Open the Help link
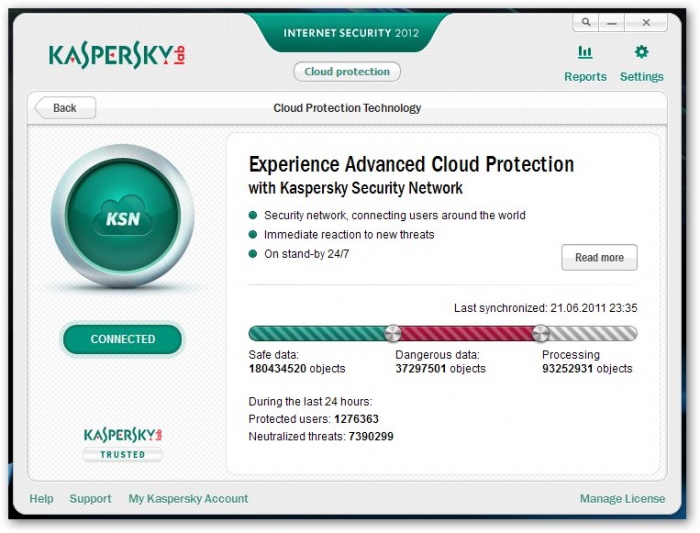700x533 pixels. [41, 498]
